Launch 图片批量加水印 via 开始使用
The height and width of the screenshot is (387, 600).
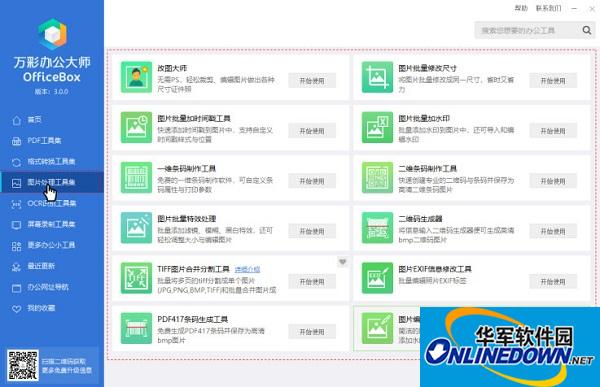pos(553,131)
